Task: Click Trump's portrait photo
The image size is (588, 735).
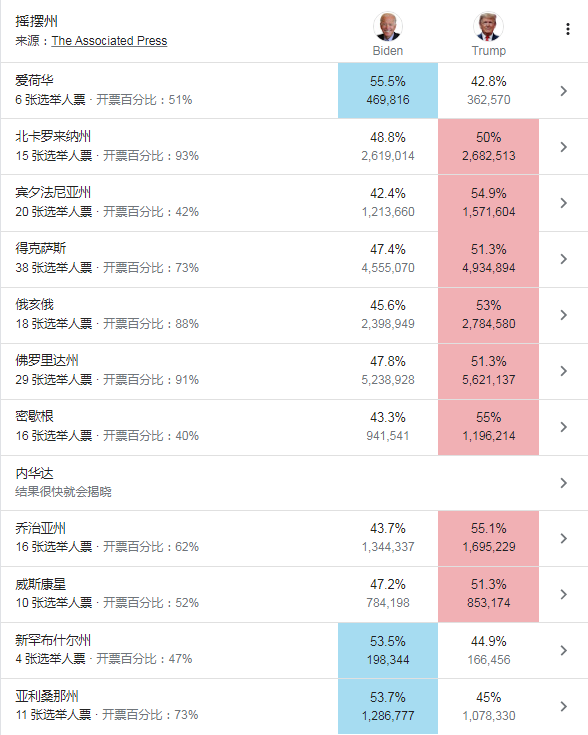Action: click(488, 27)
